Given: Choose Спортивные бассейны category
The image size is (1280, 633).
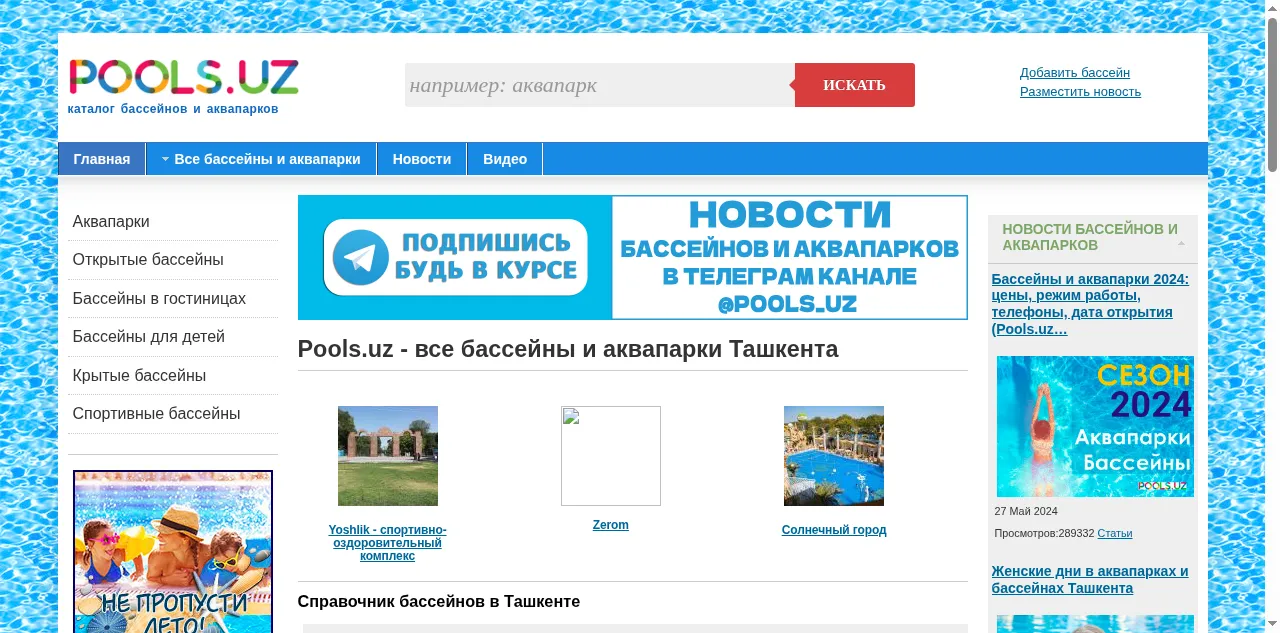Looking at the screenshot, I should coord(156,414).
